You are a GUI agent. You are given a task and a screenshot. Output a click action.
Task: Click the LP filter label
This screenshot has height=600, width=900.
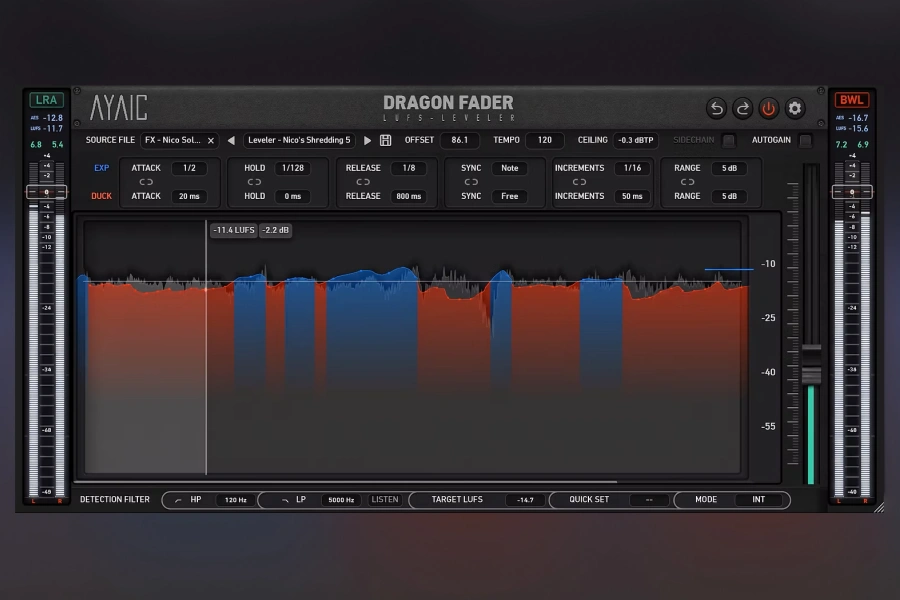[x=301, y=500]
